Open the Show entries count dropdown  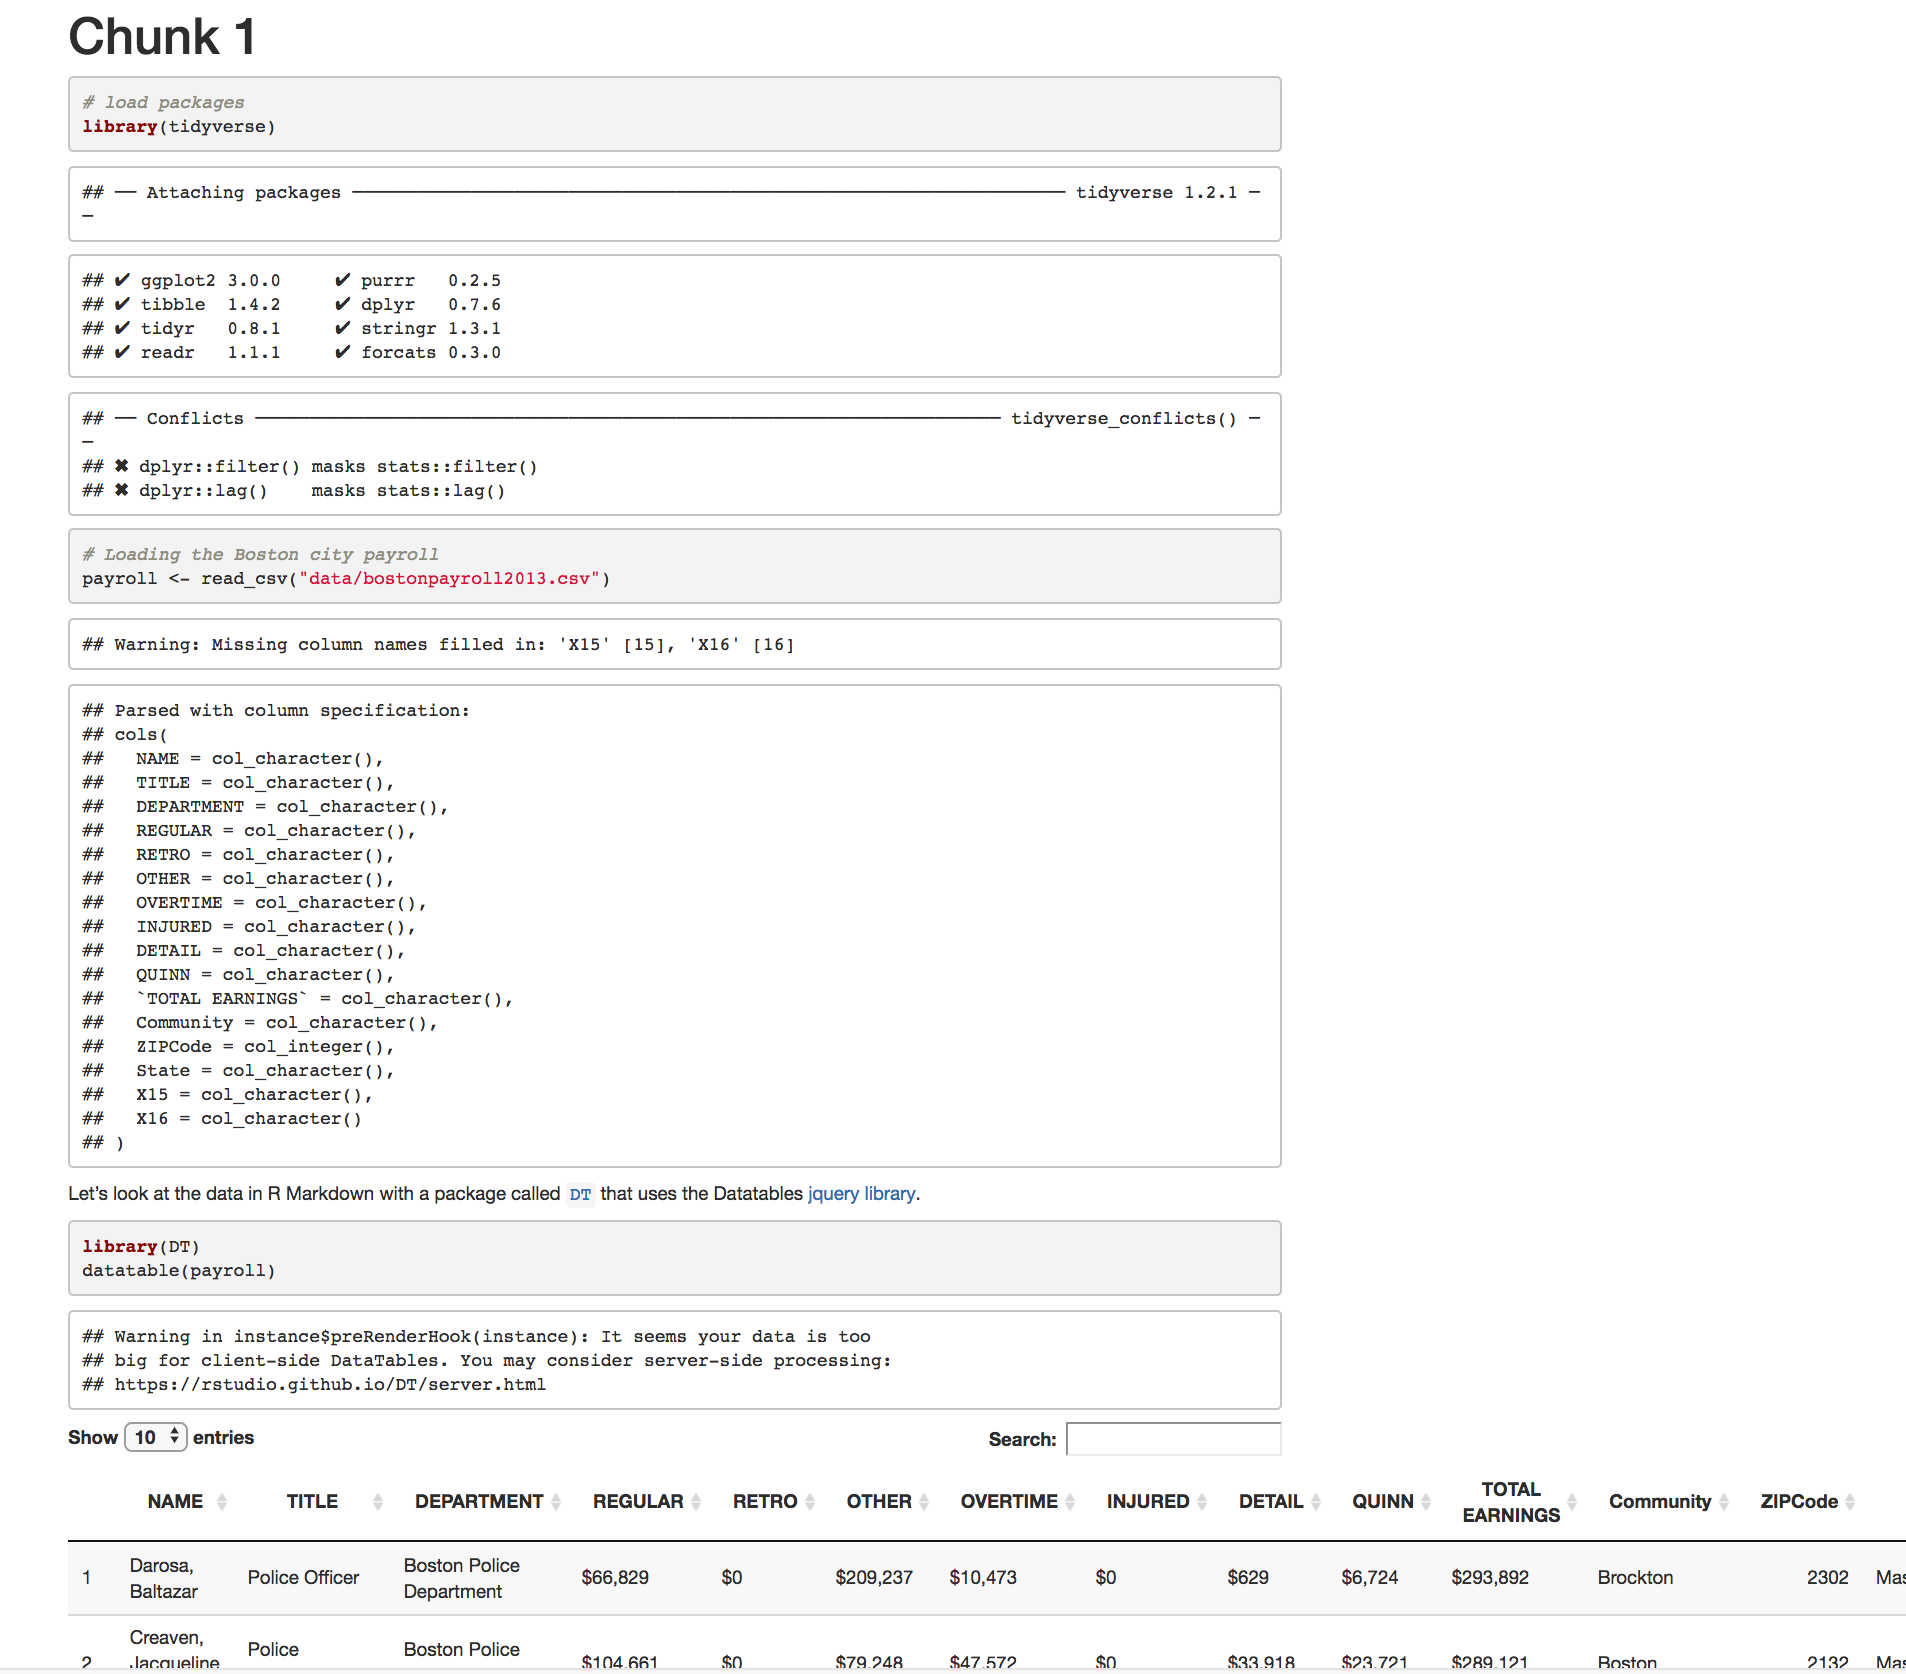click(156, 1437)
